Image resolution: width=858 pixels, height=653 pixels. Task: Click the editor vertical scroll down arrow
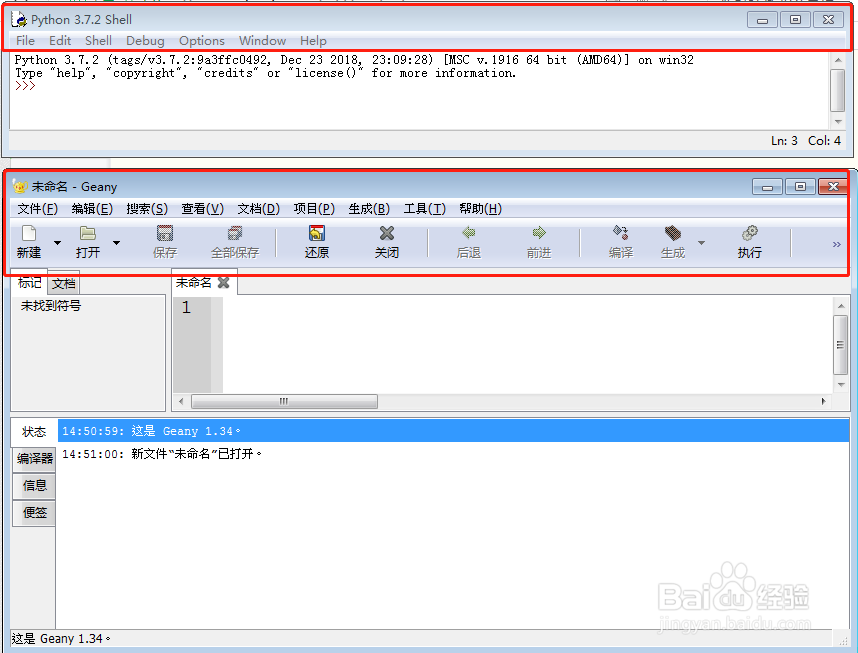(x=840, y=385)
